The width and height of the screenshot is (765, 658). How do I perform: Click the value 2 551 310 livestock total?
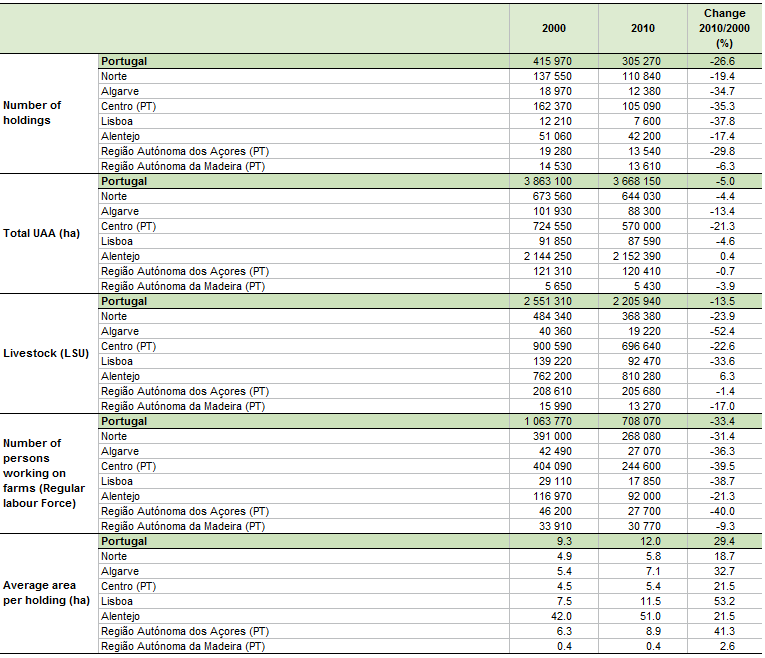coord(548,301)
